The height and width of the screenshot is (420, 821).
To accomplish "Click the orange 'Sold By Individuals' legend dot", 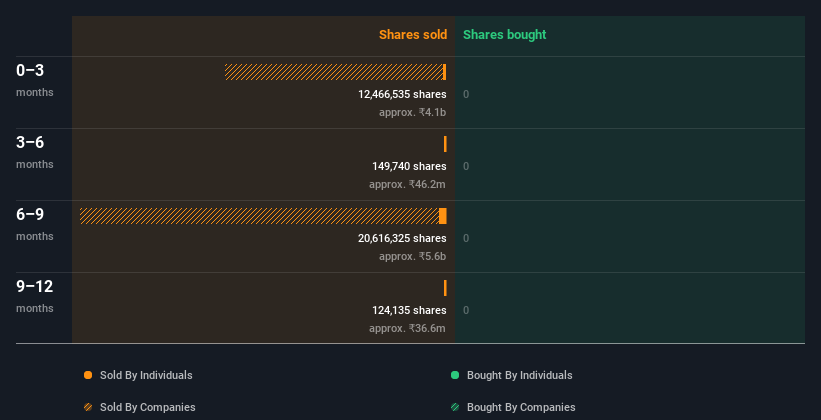I will coord(88,375).
